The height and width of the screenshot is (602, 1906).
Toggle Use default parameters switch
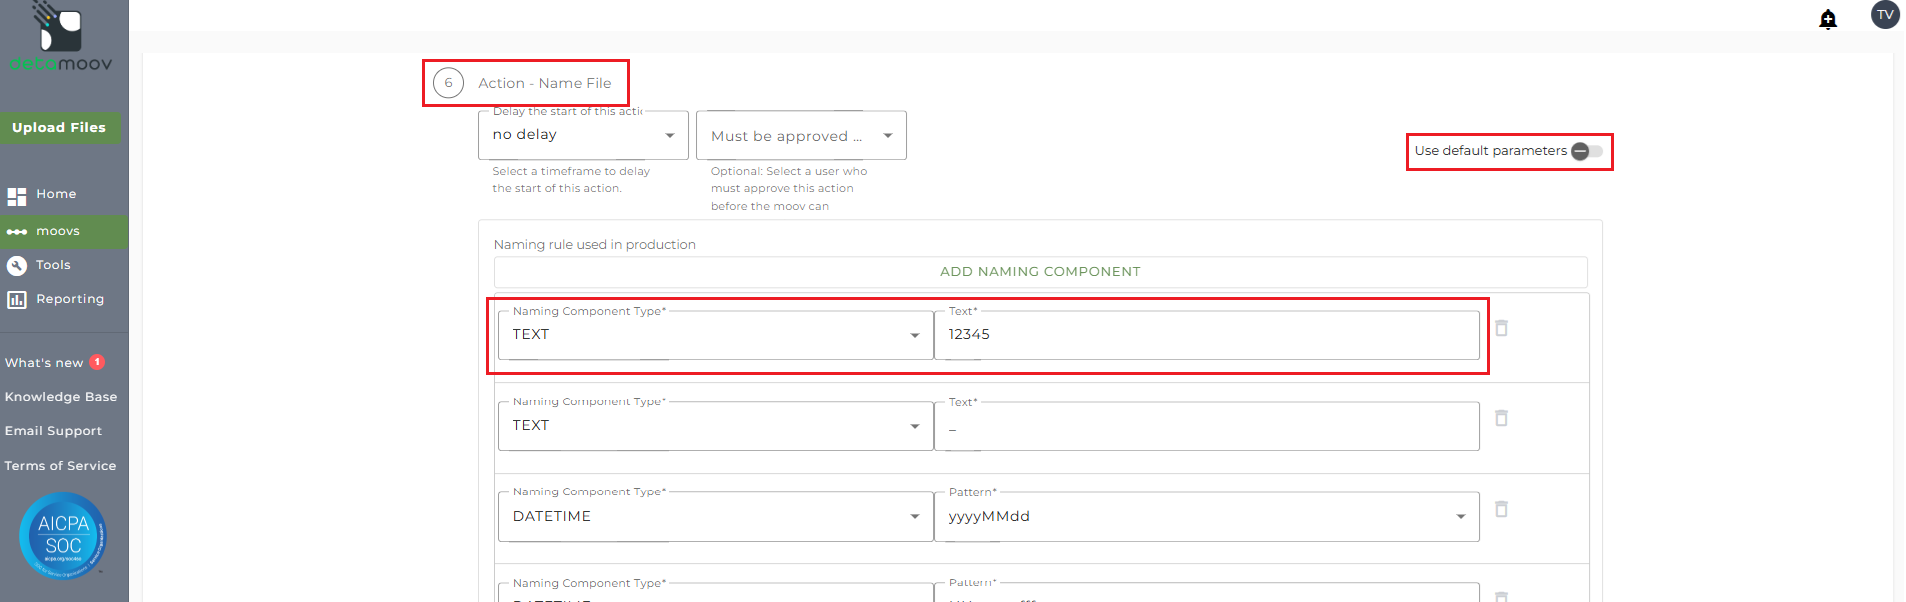1586,151
